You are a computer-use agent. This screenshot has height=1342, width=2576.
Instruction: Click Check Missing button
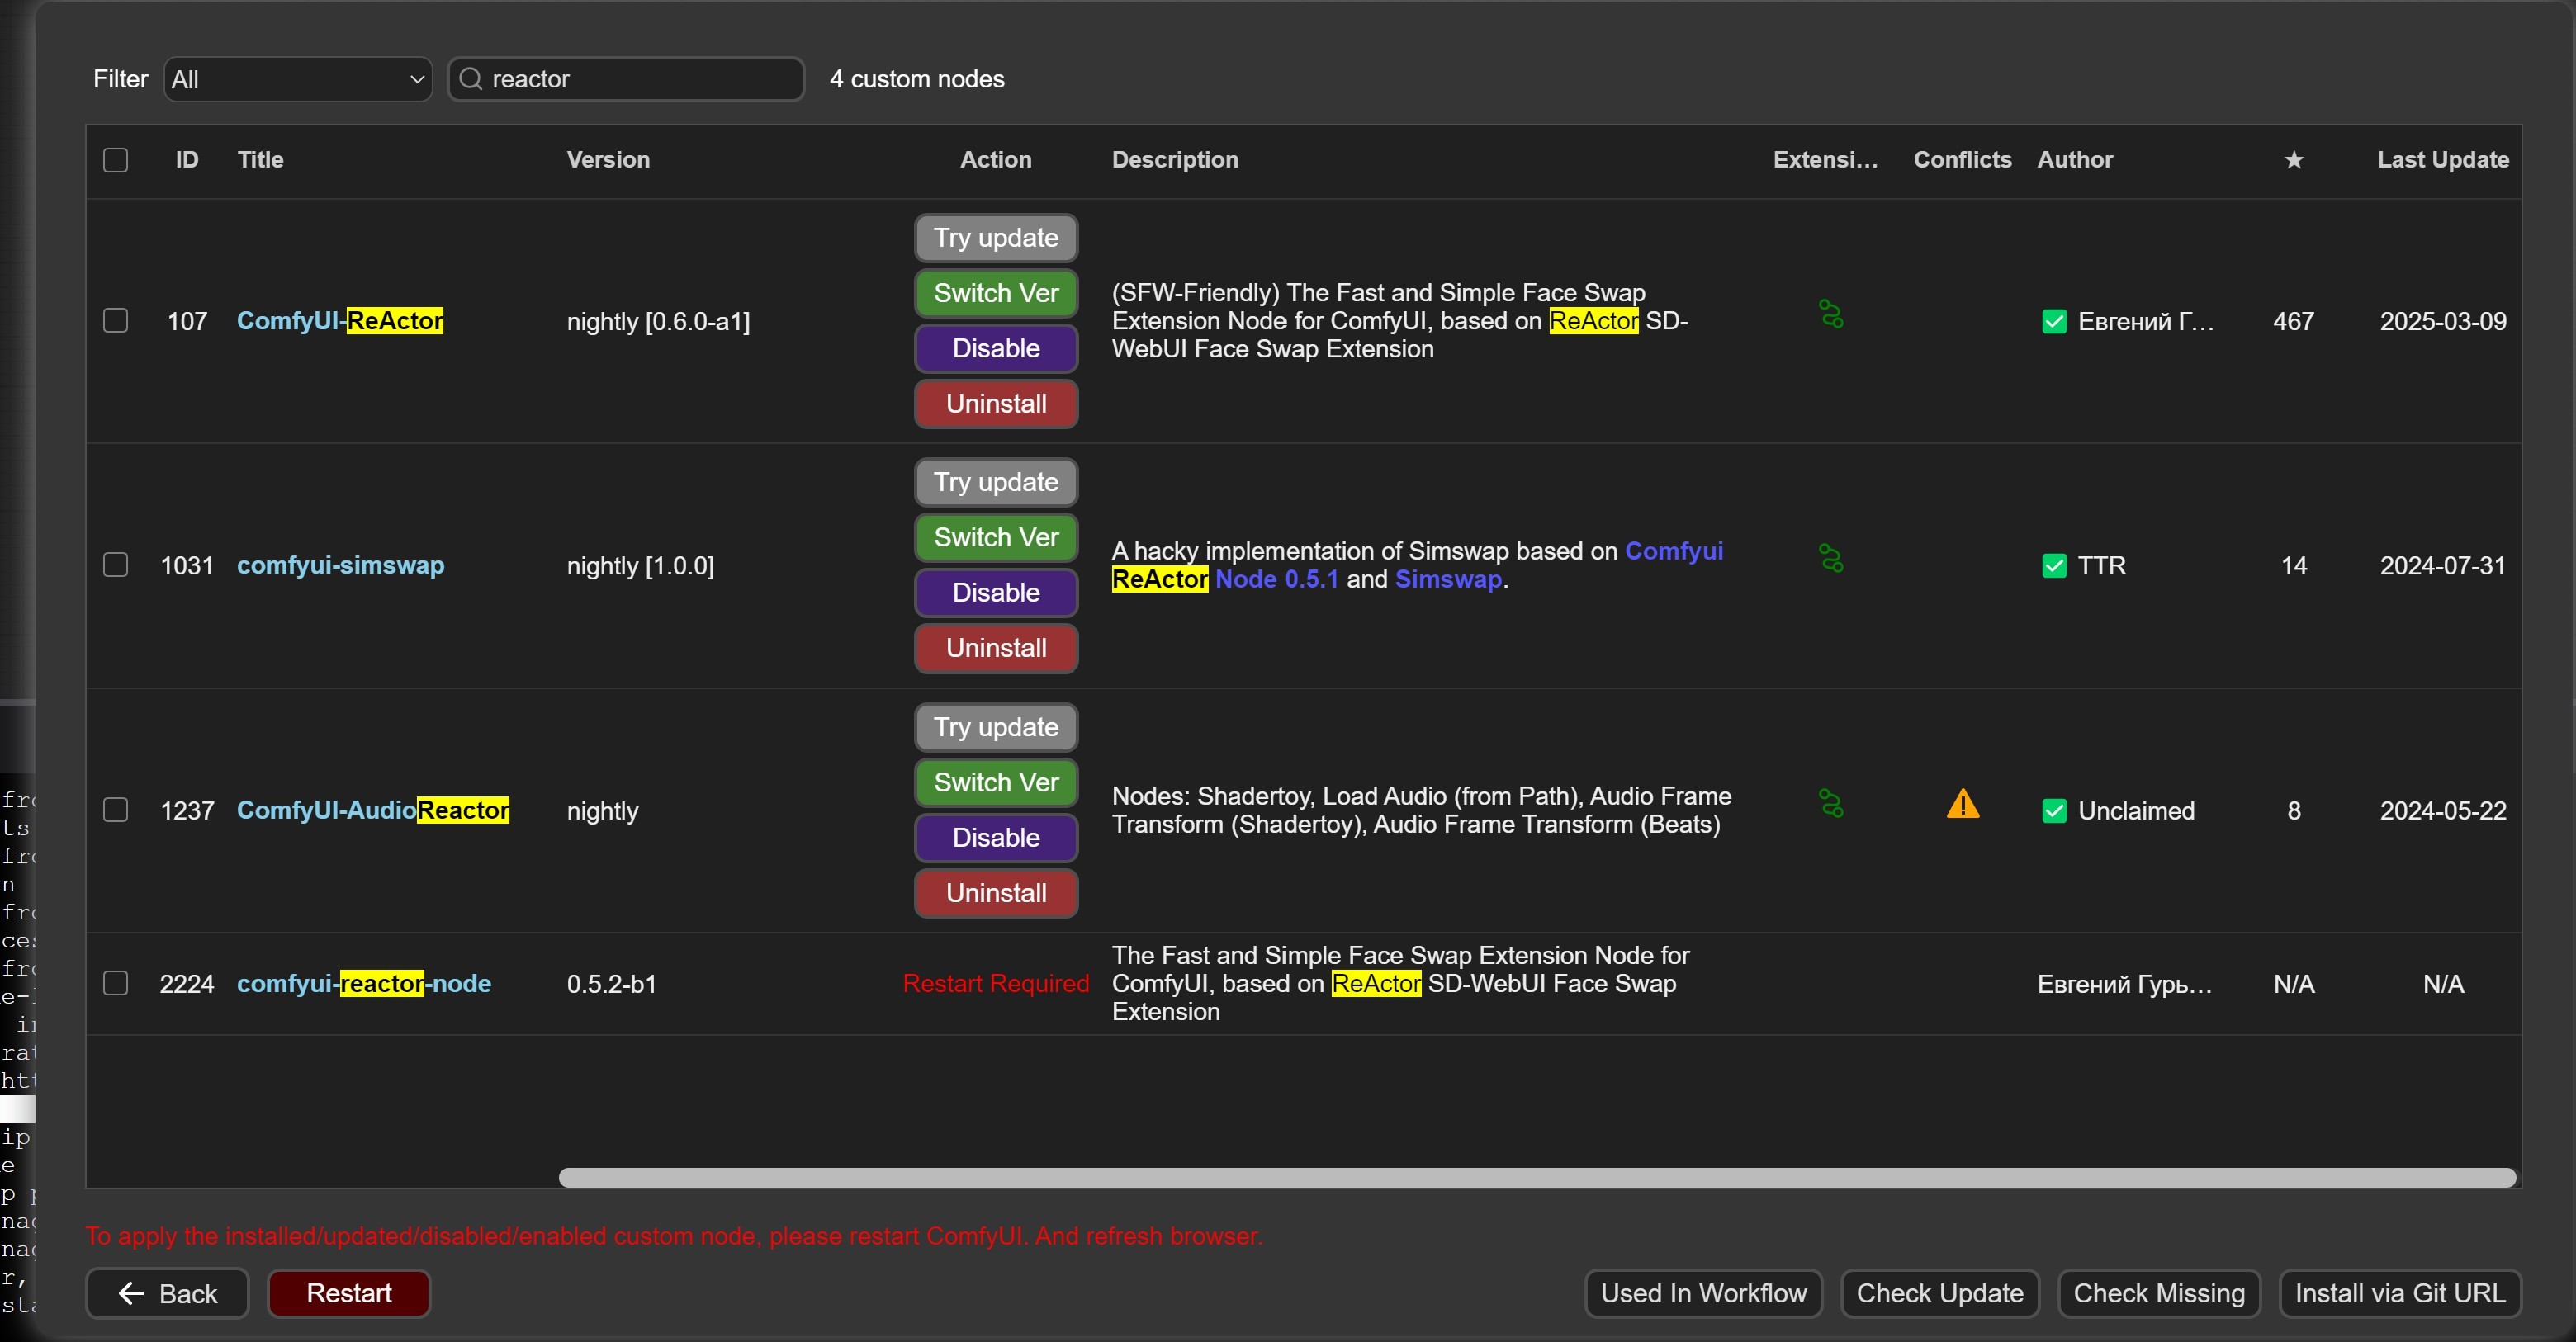(2159, 1293)
